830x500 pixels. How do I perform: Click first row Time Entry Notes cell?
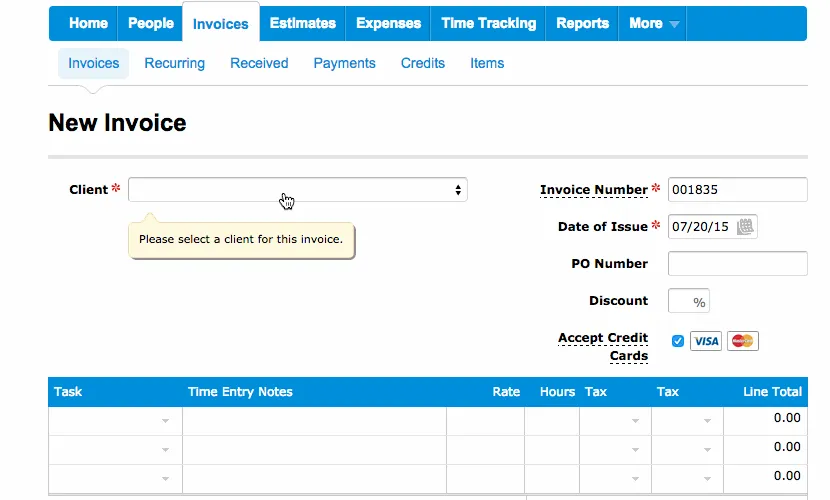[314, 420]
